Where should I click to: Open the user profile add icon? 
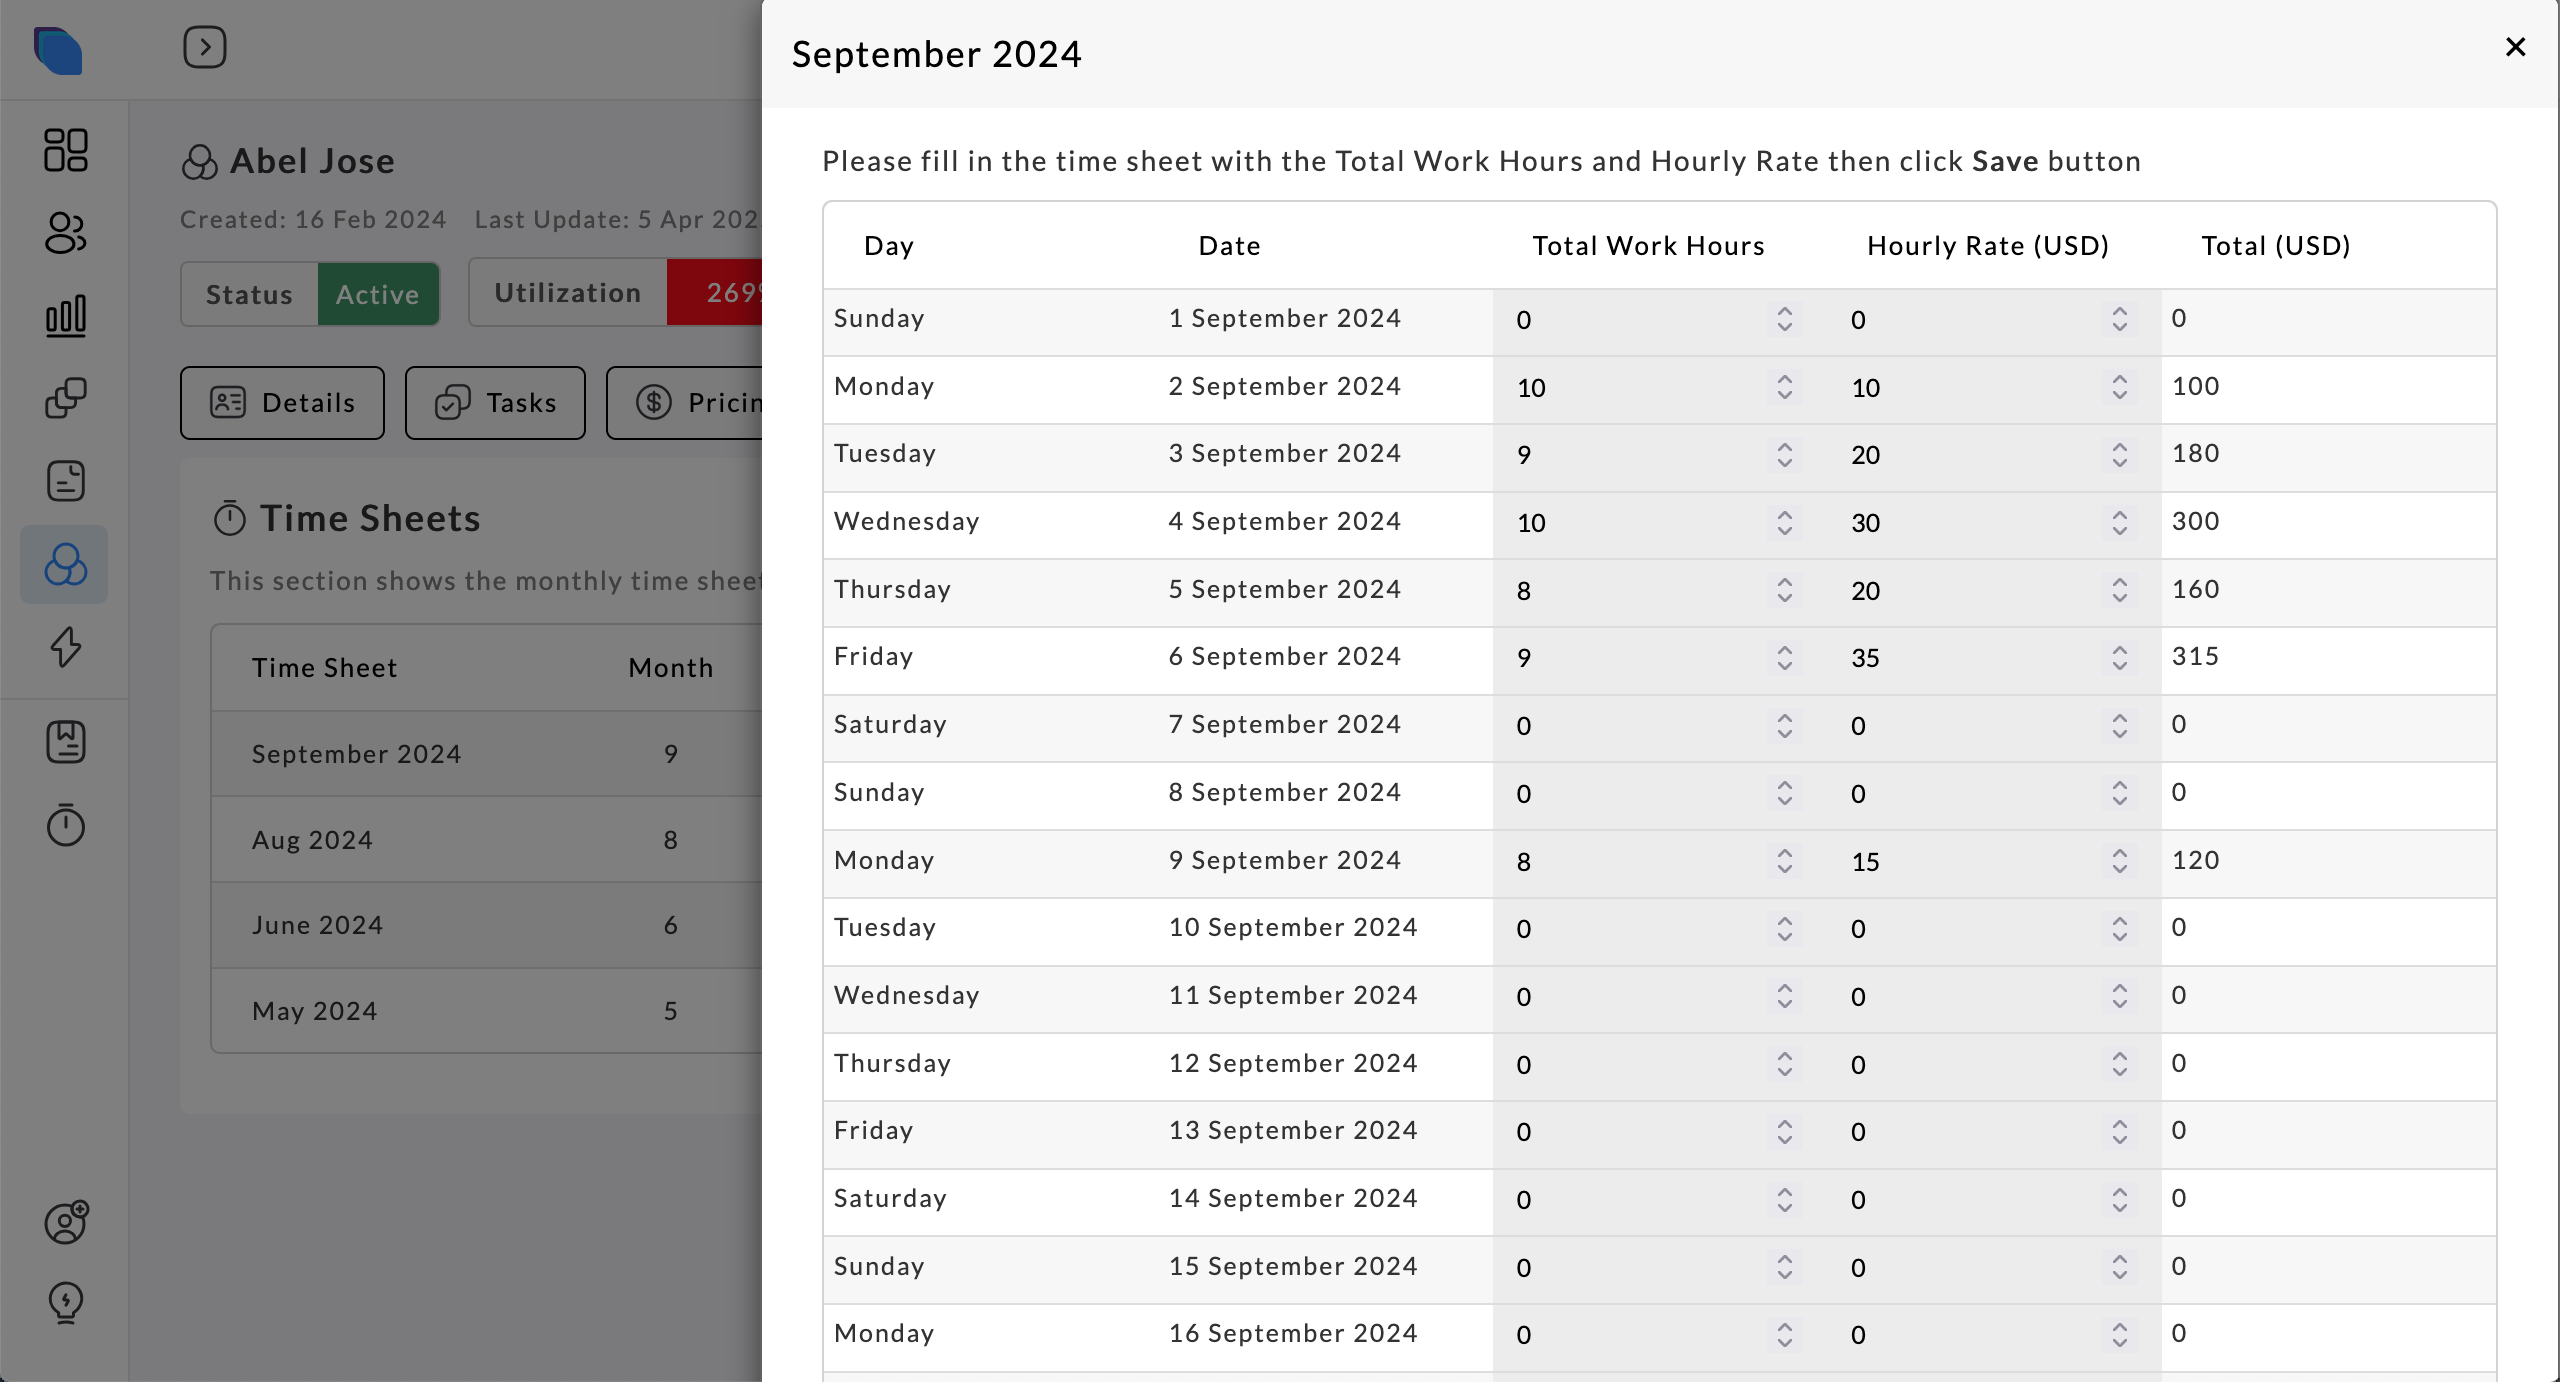tap(66, 1222)
